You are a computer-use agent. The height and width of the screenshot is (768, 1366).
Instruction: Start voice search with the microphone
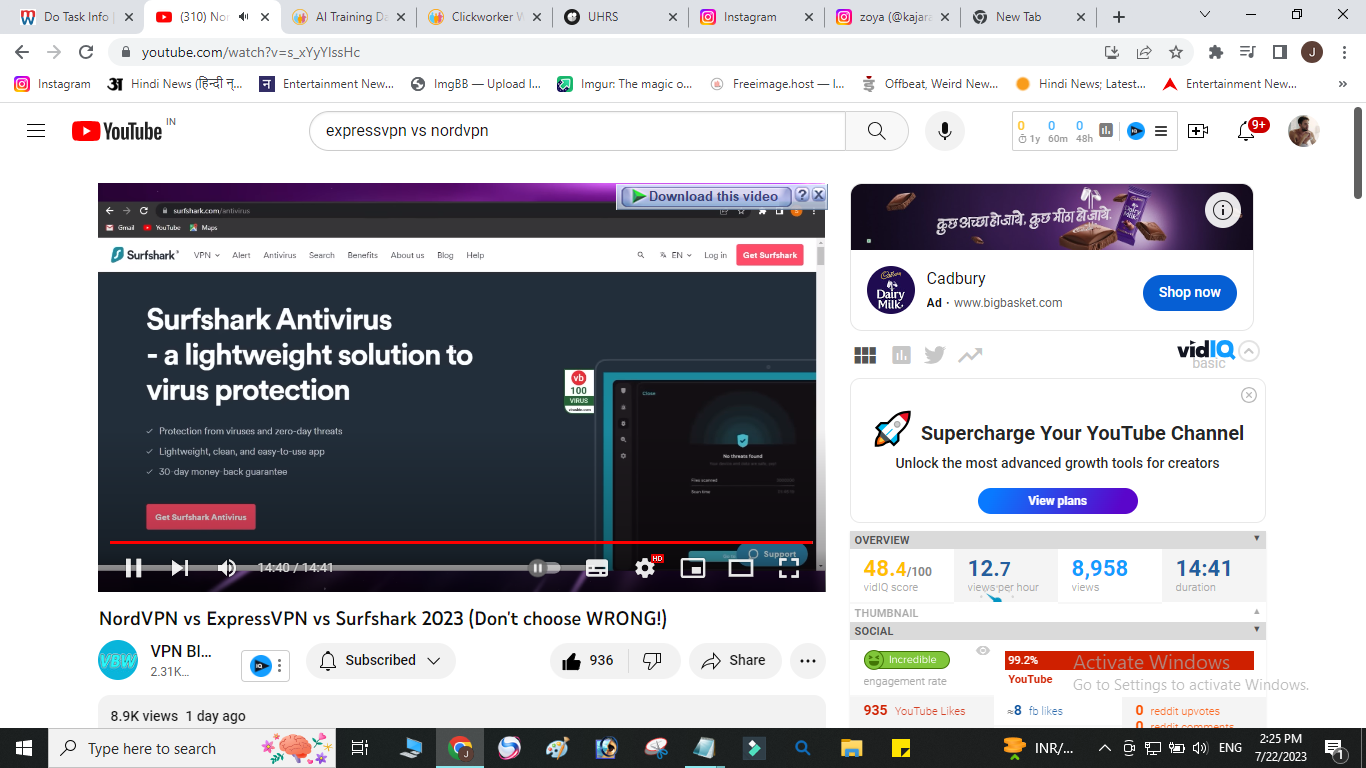click(x=944, y=131)
